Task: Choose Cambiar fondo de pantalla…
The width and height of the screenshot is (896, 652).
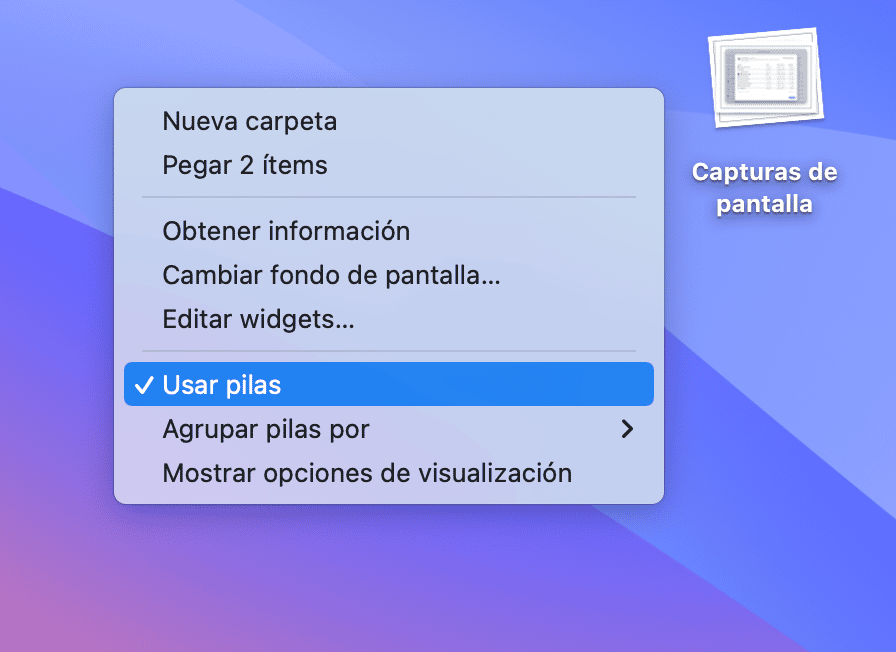Action: (389, 275)
